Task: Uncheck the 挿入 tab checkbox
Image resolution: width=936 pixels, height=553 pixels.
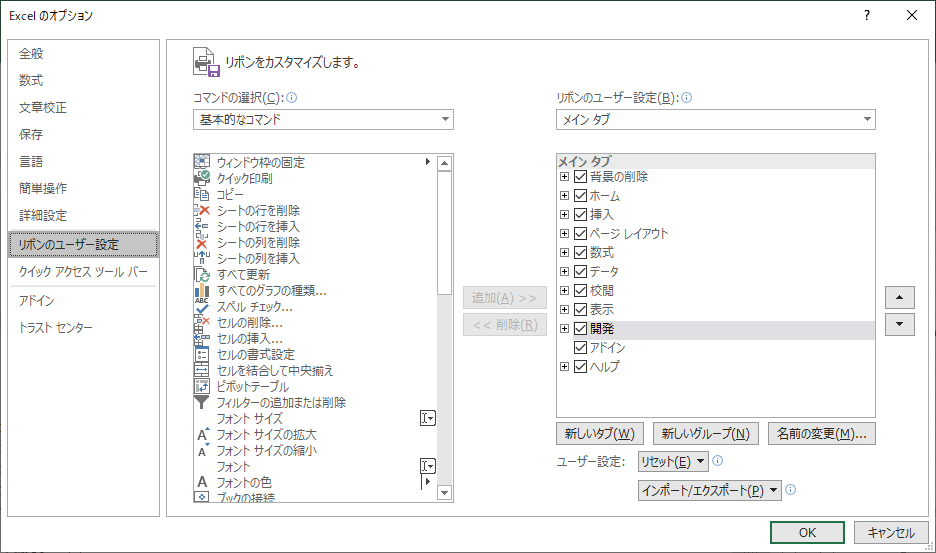Action: 580,214
